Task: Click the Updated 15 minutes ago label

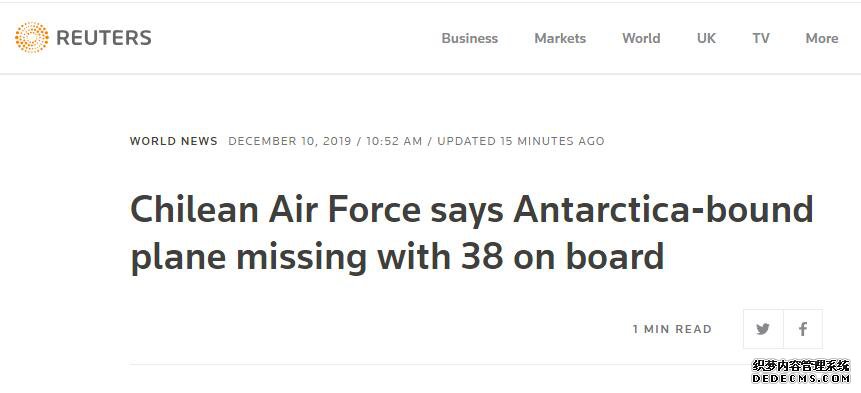Action: [x=521, y=141]
